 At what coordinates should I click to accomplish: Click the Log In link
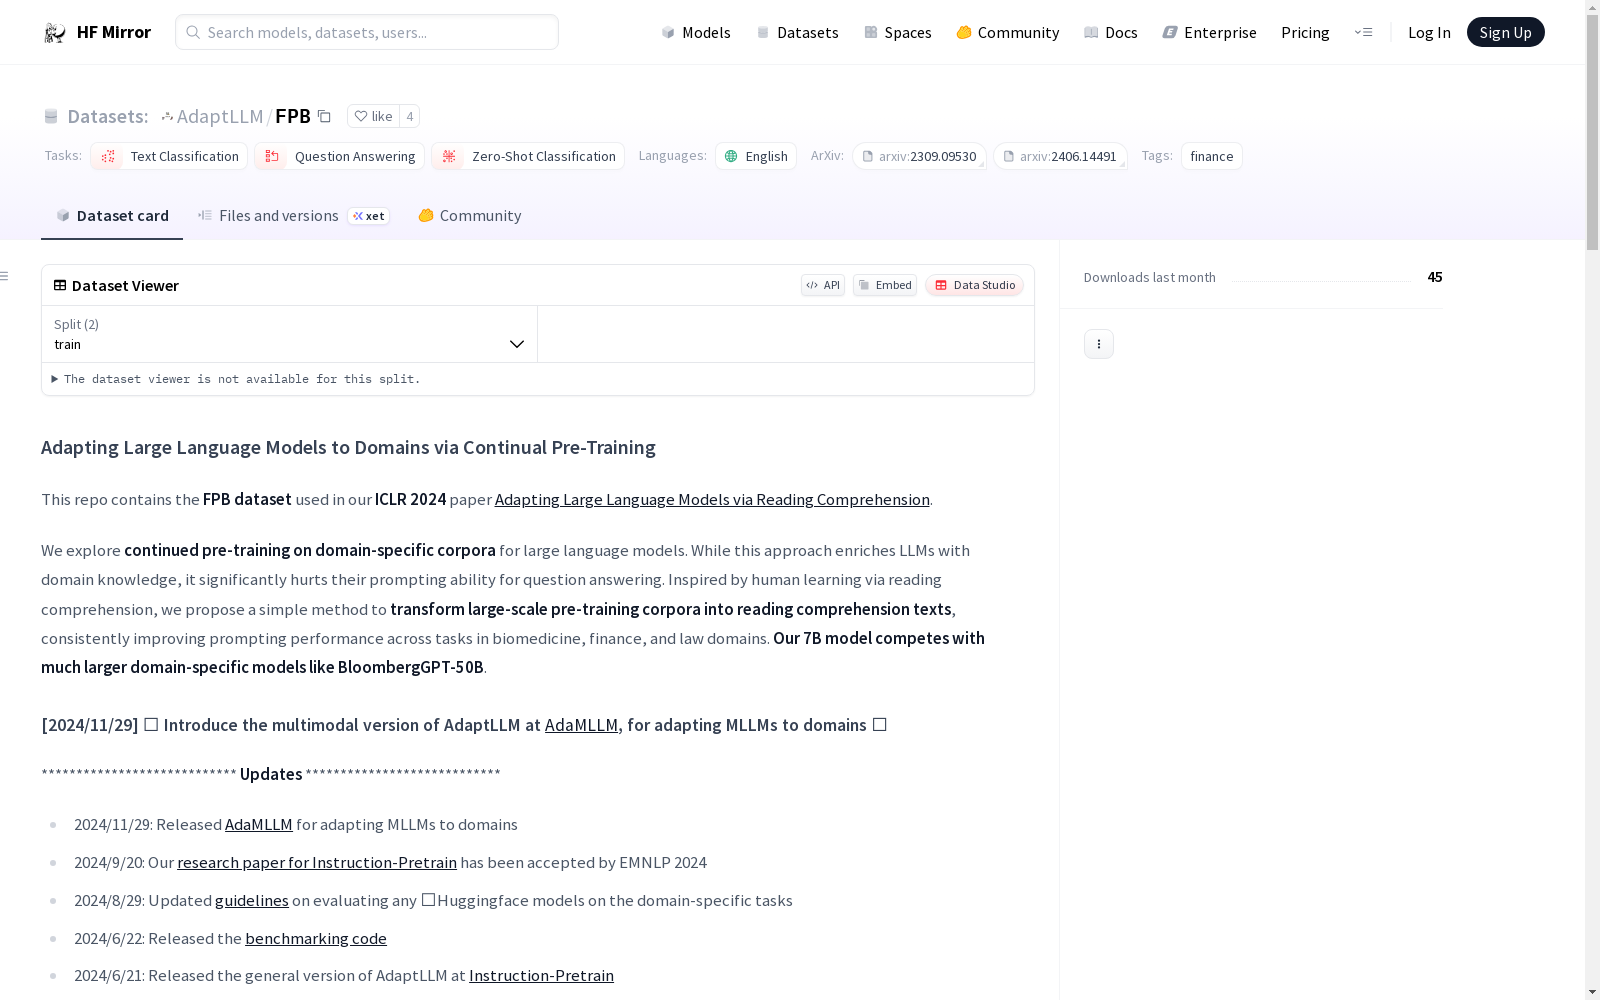(1429, 32)
